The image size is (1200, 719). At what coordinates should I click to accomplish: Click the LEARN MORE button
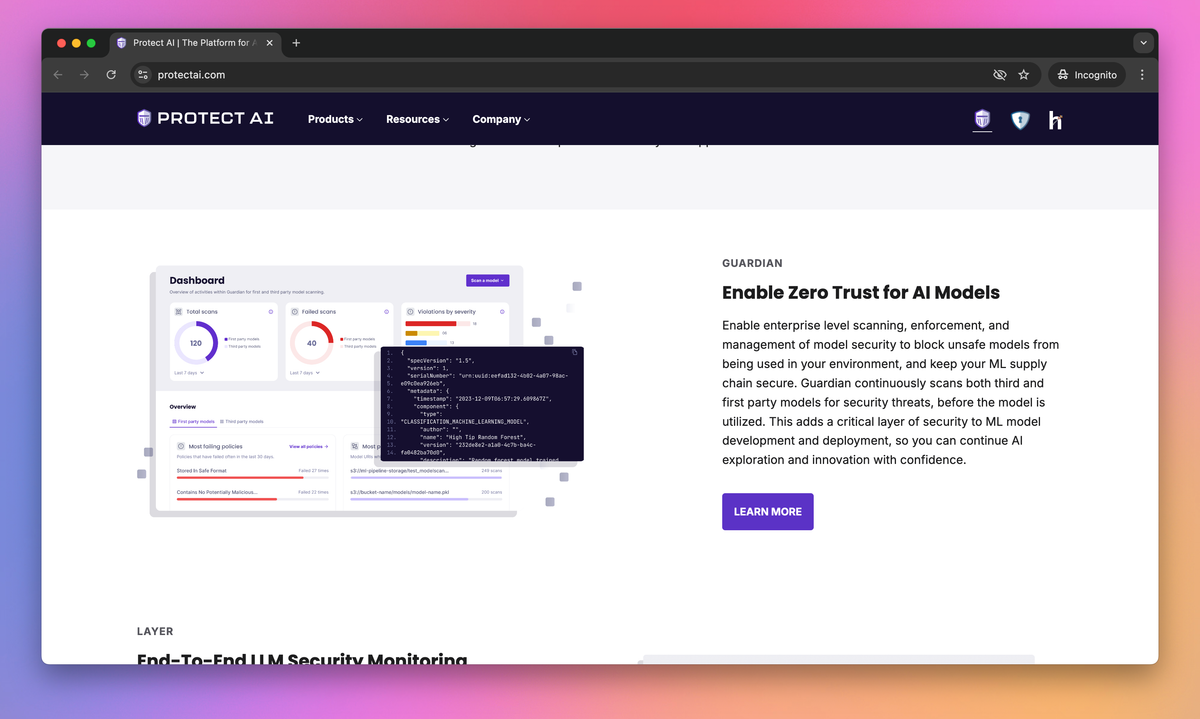(768, 511)
